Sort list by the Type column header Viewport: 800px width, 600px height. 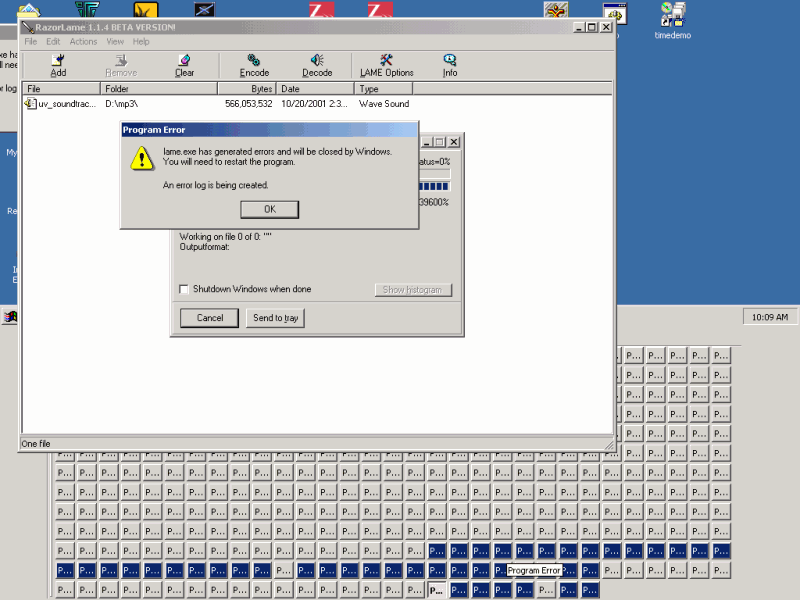(x=383, y=89)
